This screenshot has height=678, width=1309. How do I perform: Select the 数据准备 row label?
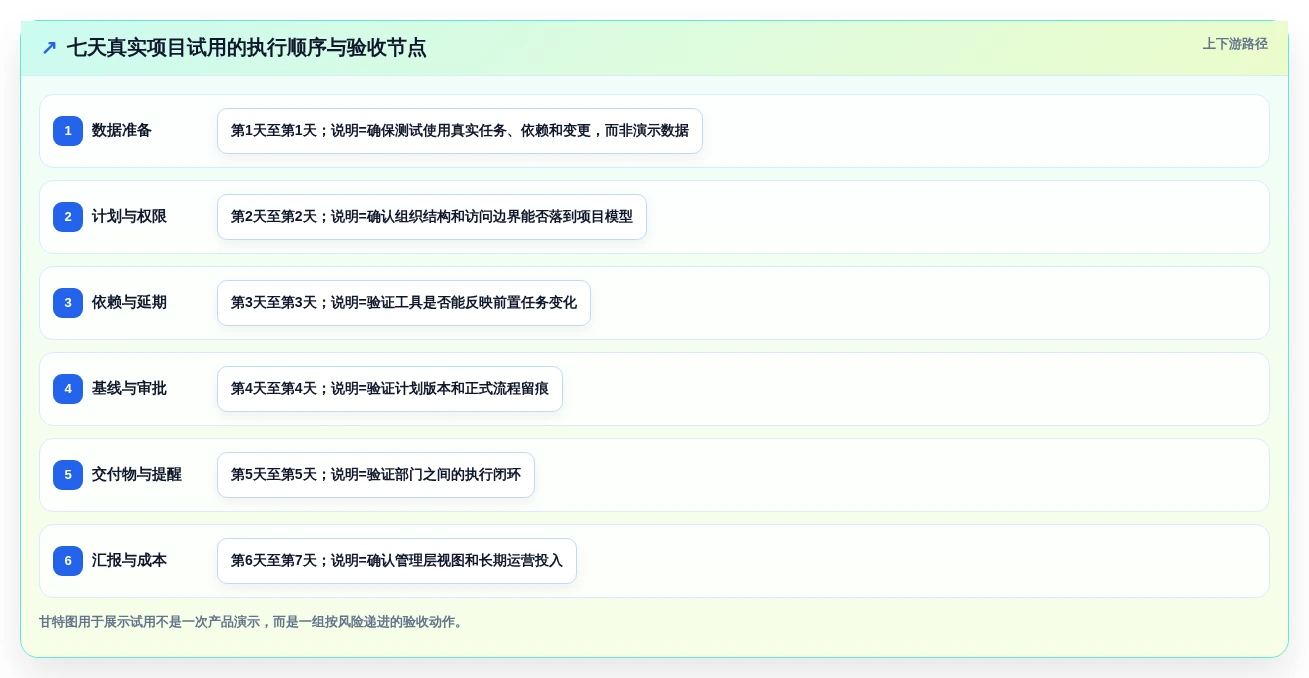click(122, 130)
